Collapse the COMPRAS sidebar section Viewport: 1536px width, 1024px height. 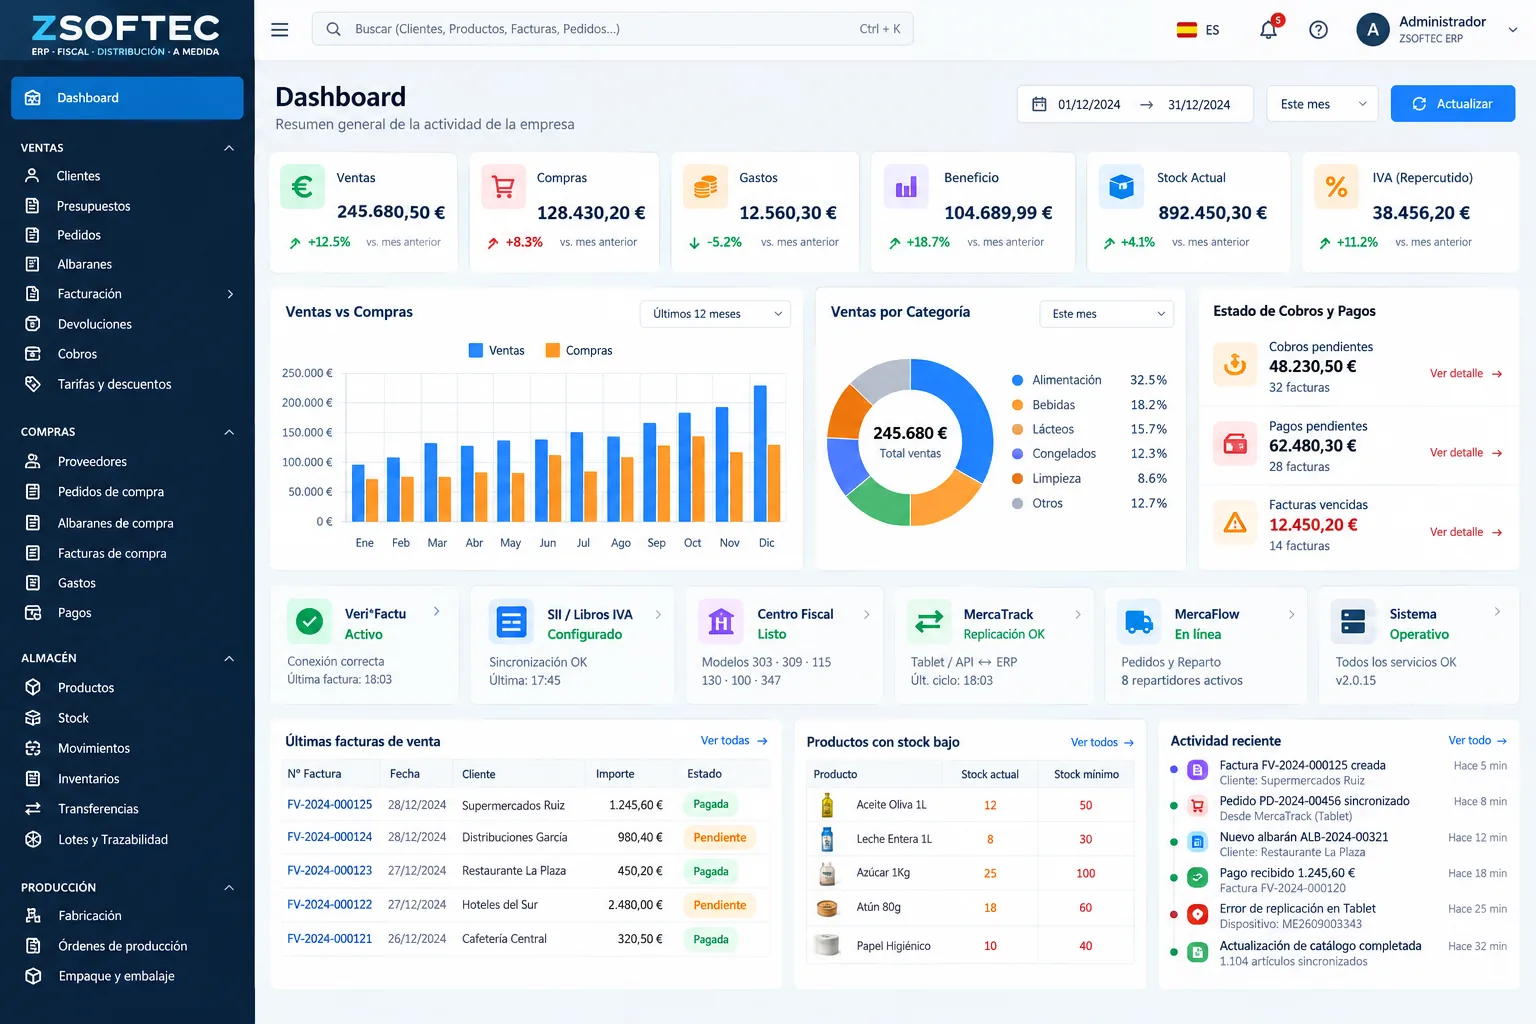229,432
